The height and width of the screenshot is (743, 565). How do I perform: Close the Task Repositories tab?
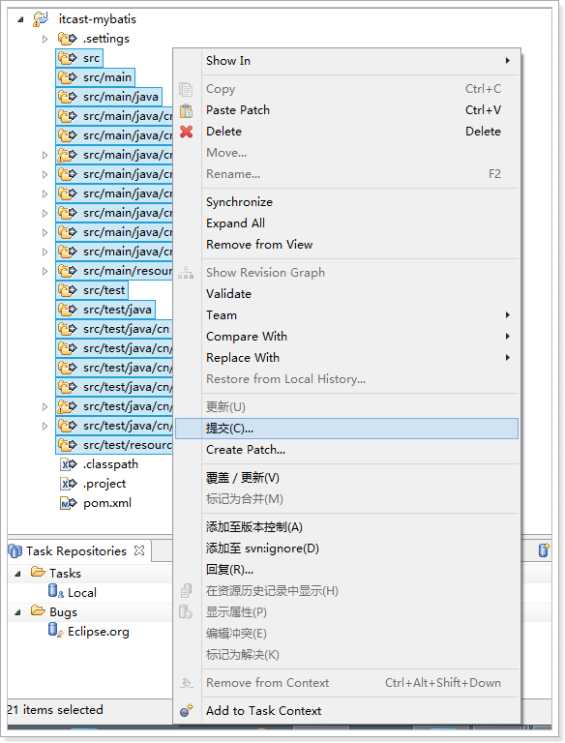click(x=139, y=551)
